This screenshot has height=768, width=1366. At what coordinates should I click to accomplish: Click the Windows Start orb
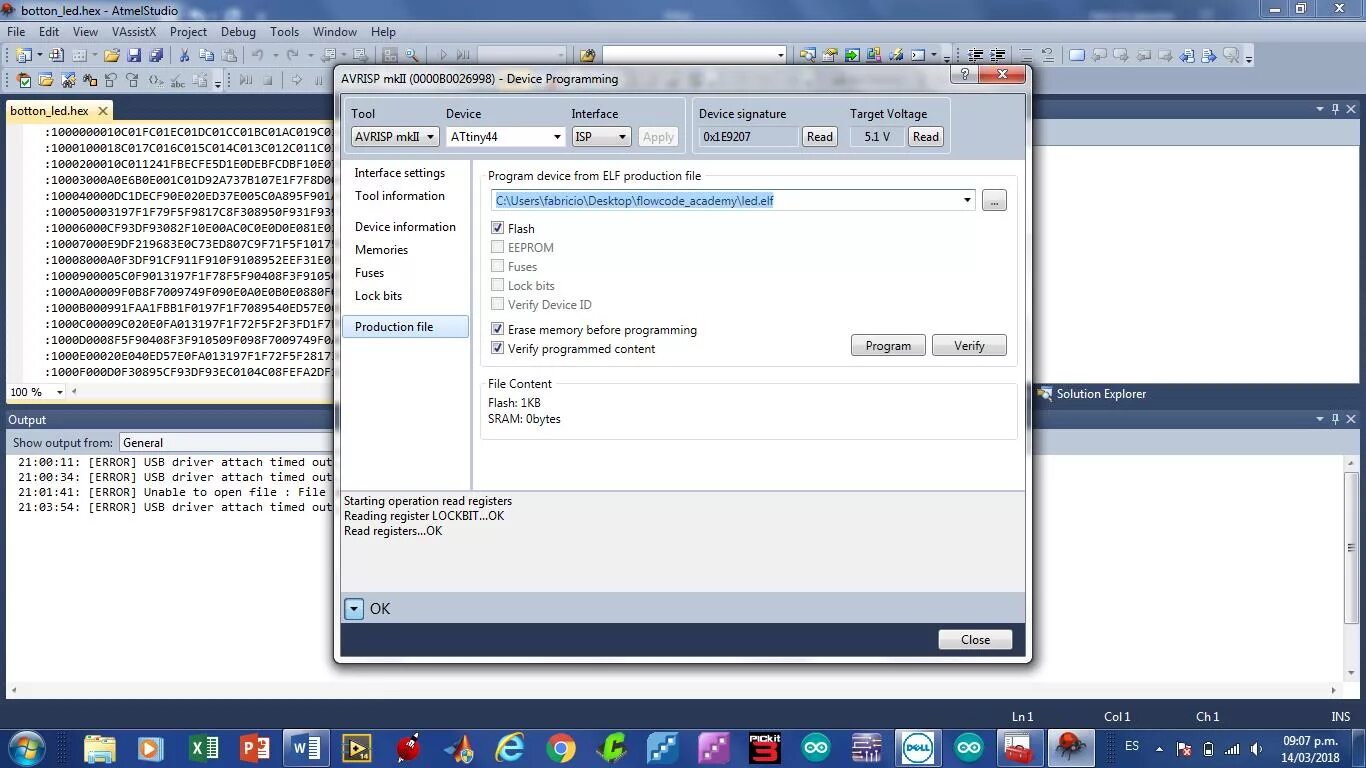[x=25, y=747]
